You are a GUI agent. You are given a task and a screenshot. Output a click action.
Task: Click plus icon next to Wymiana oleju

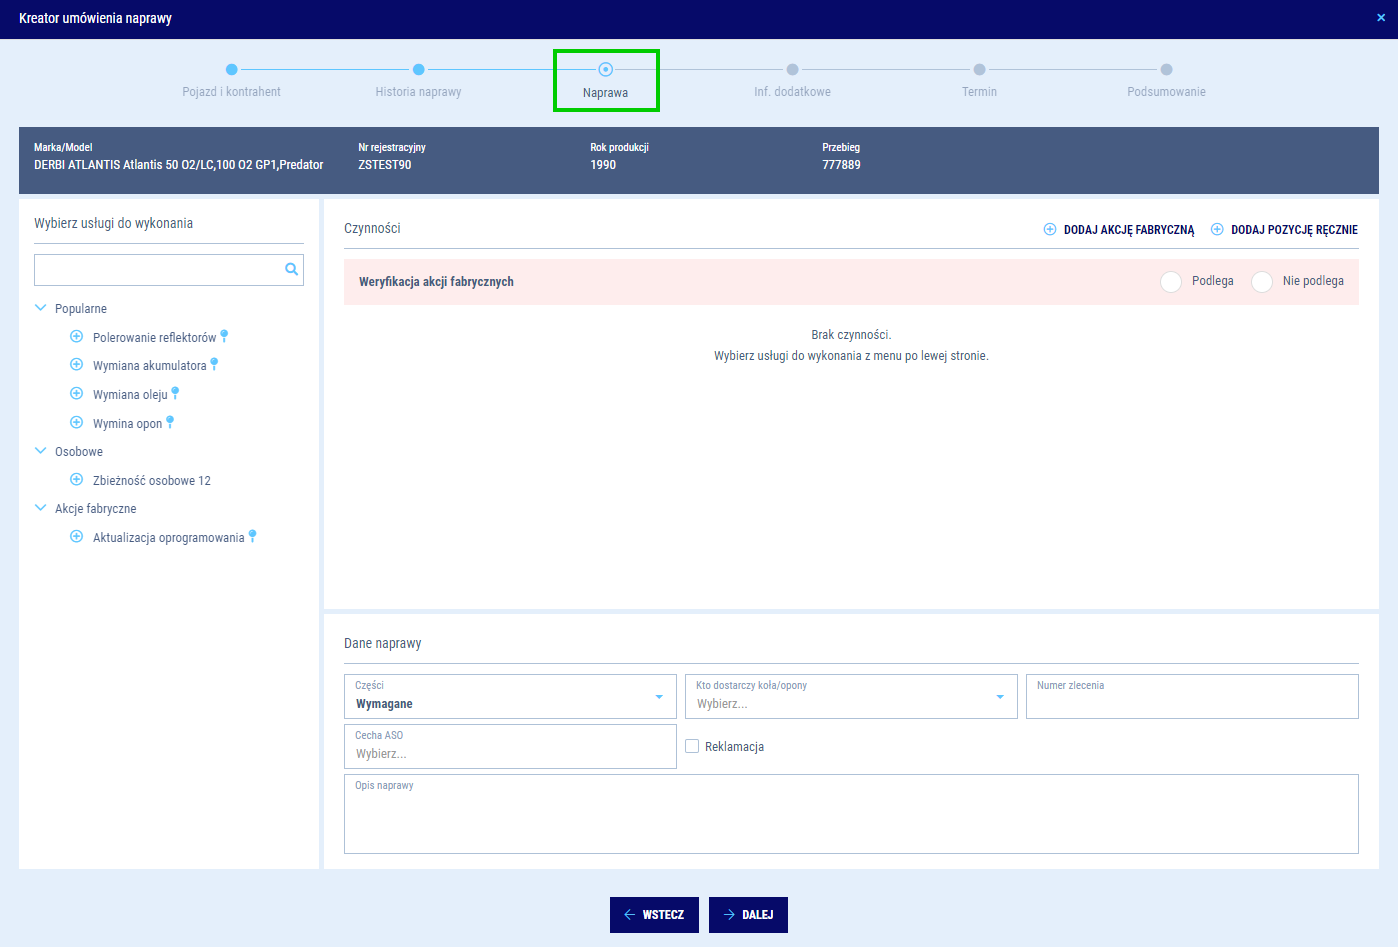point(76,394)
